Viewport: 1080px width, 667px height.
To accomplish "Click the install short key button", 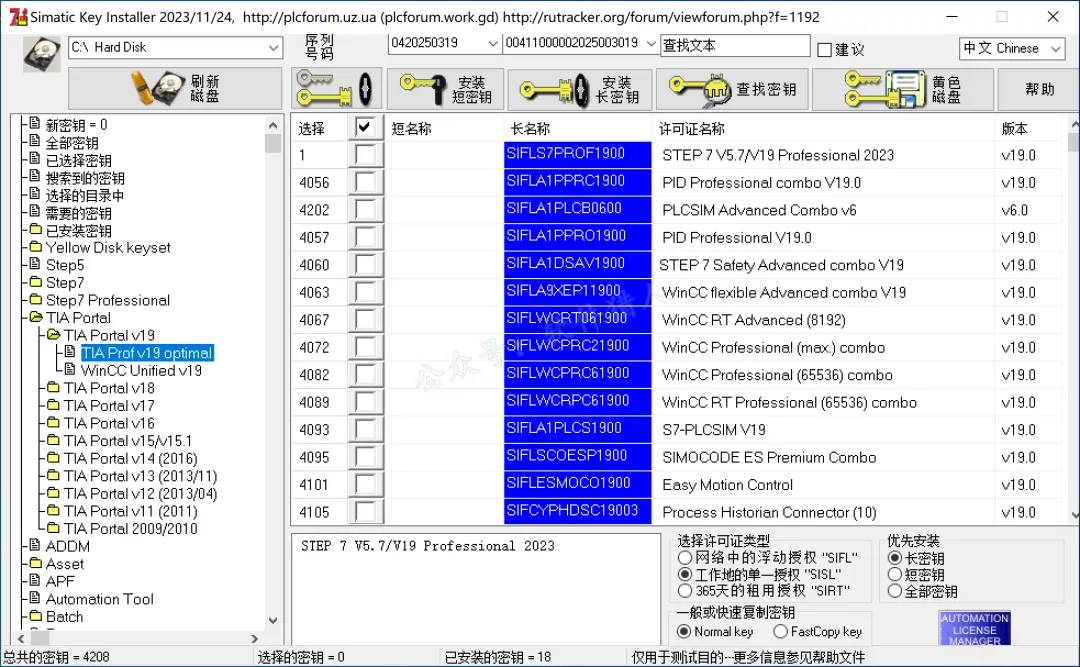I will (445, 89).
